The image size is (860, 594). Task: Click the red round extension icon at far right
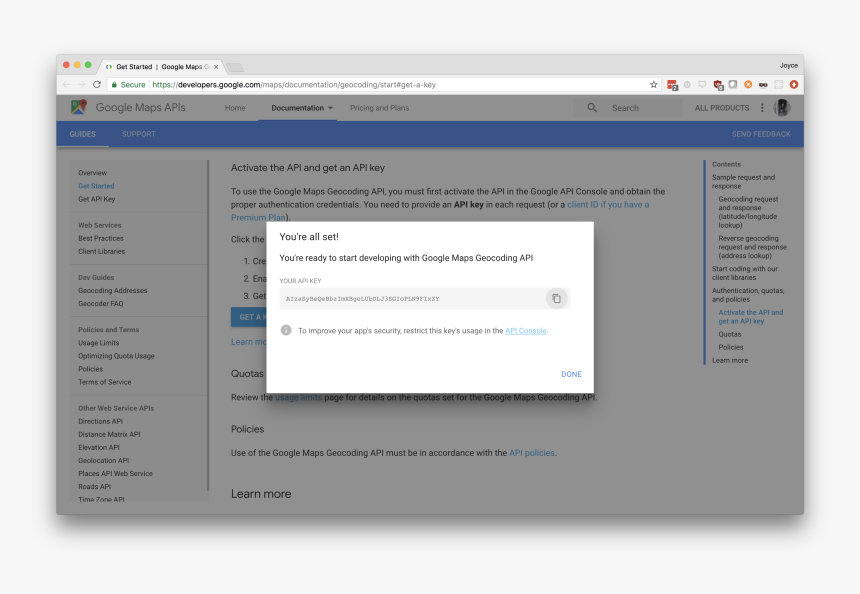pyautogui.click(x=794, y=84)
